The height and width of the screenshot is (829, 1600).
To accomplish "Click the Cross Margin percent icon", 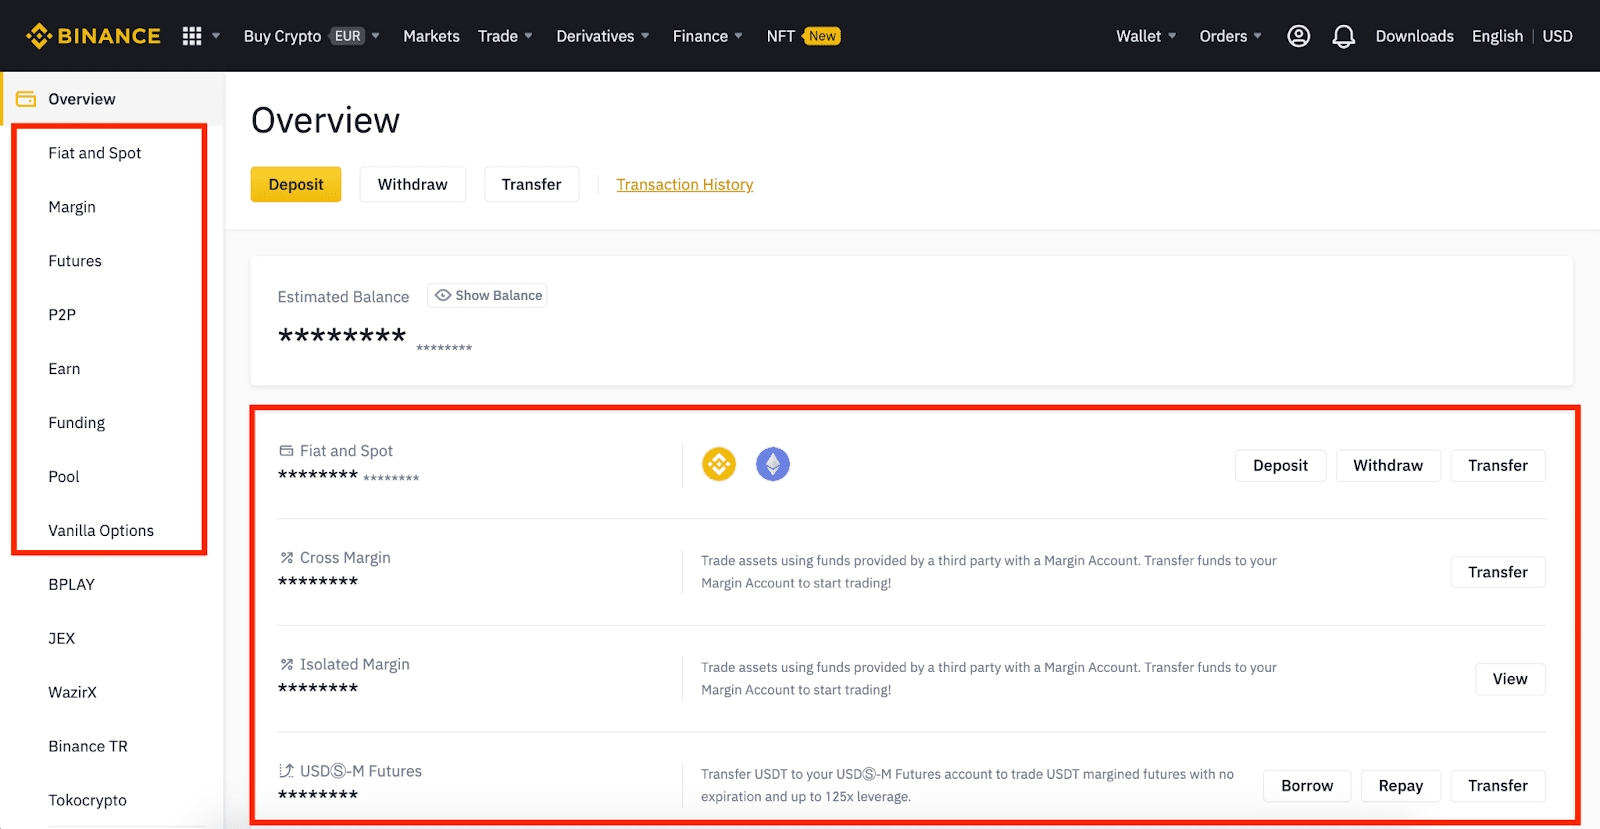I will coord(287,558).
